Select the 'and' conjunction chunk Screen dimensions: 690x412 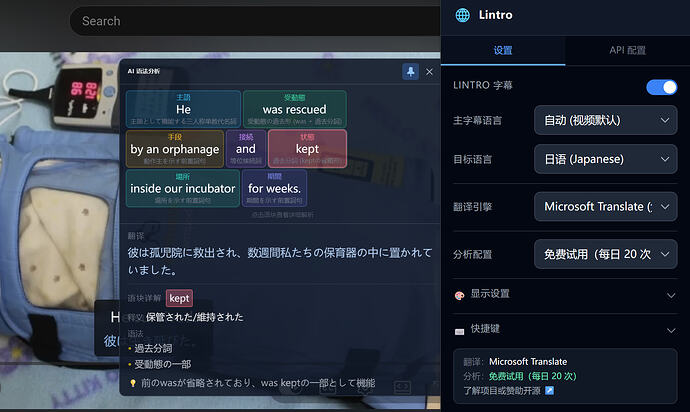click(x=246, y=149)
